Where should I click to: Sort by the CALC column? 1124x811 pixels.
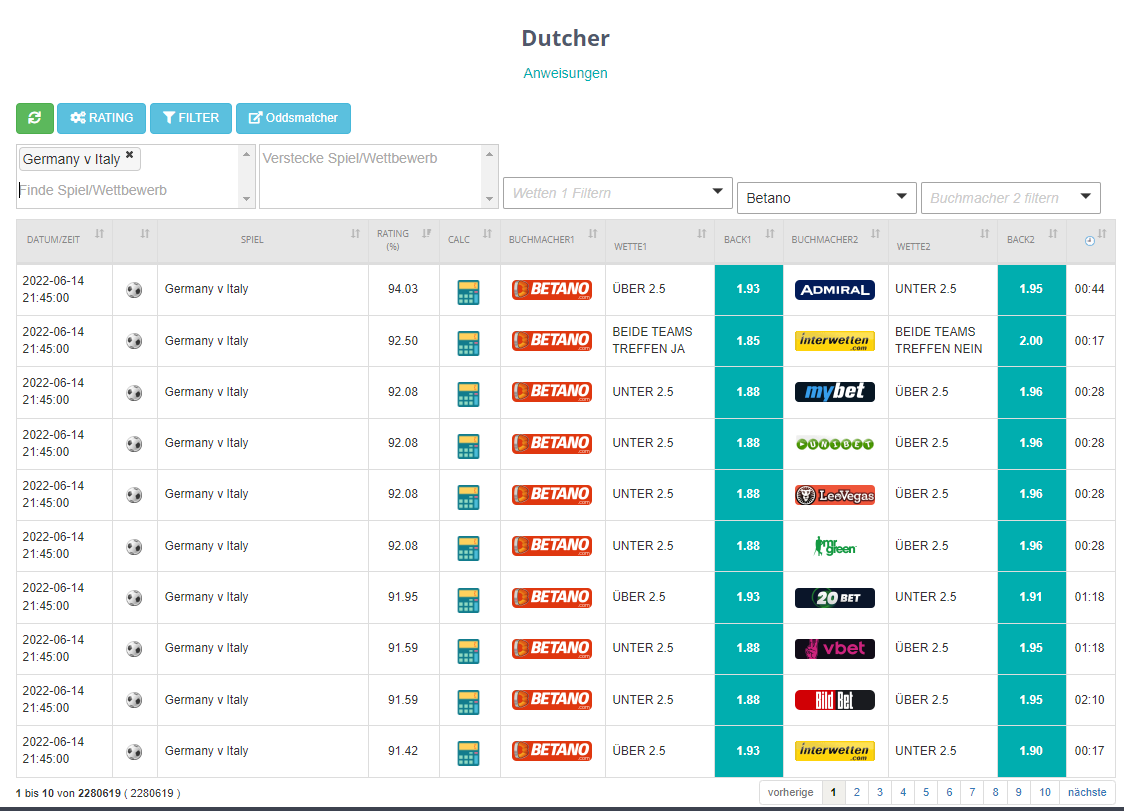coord(470,240)
